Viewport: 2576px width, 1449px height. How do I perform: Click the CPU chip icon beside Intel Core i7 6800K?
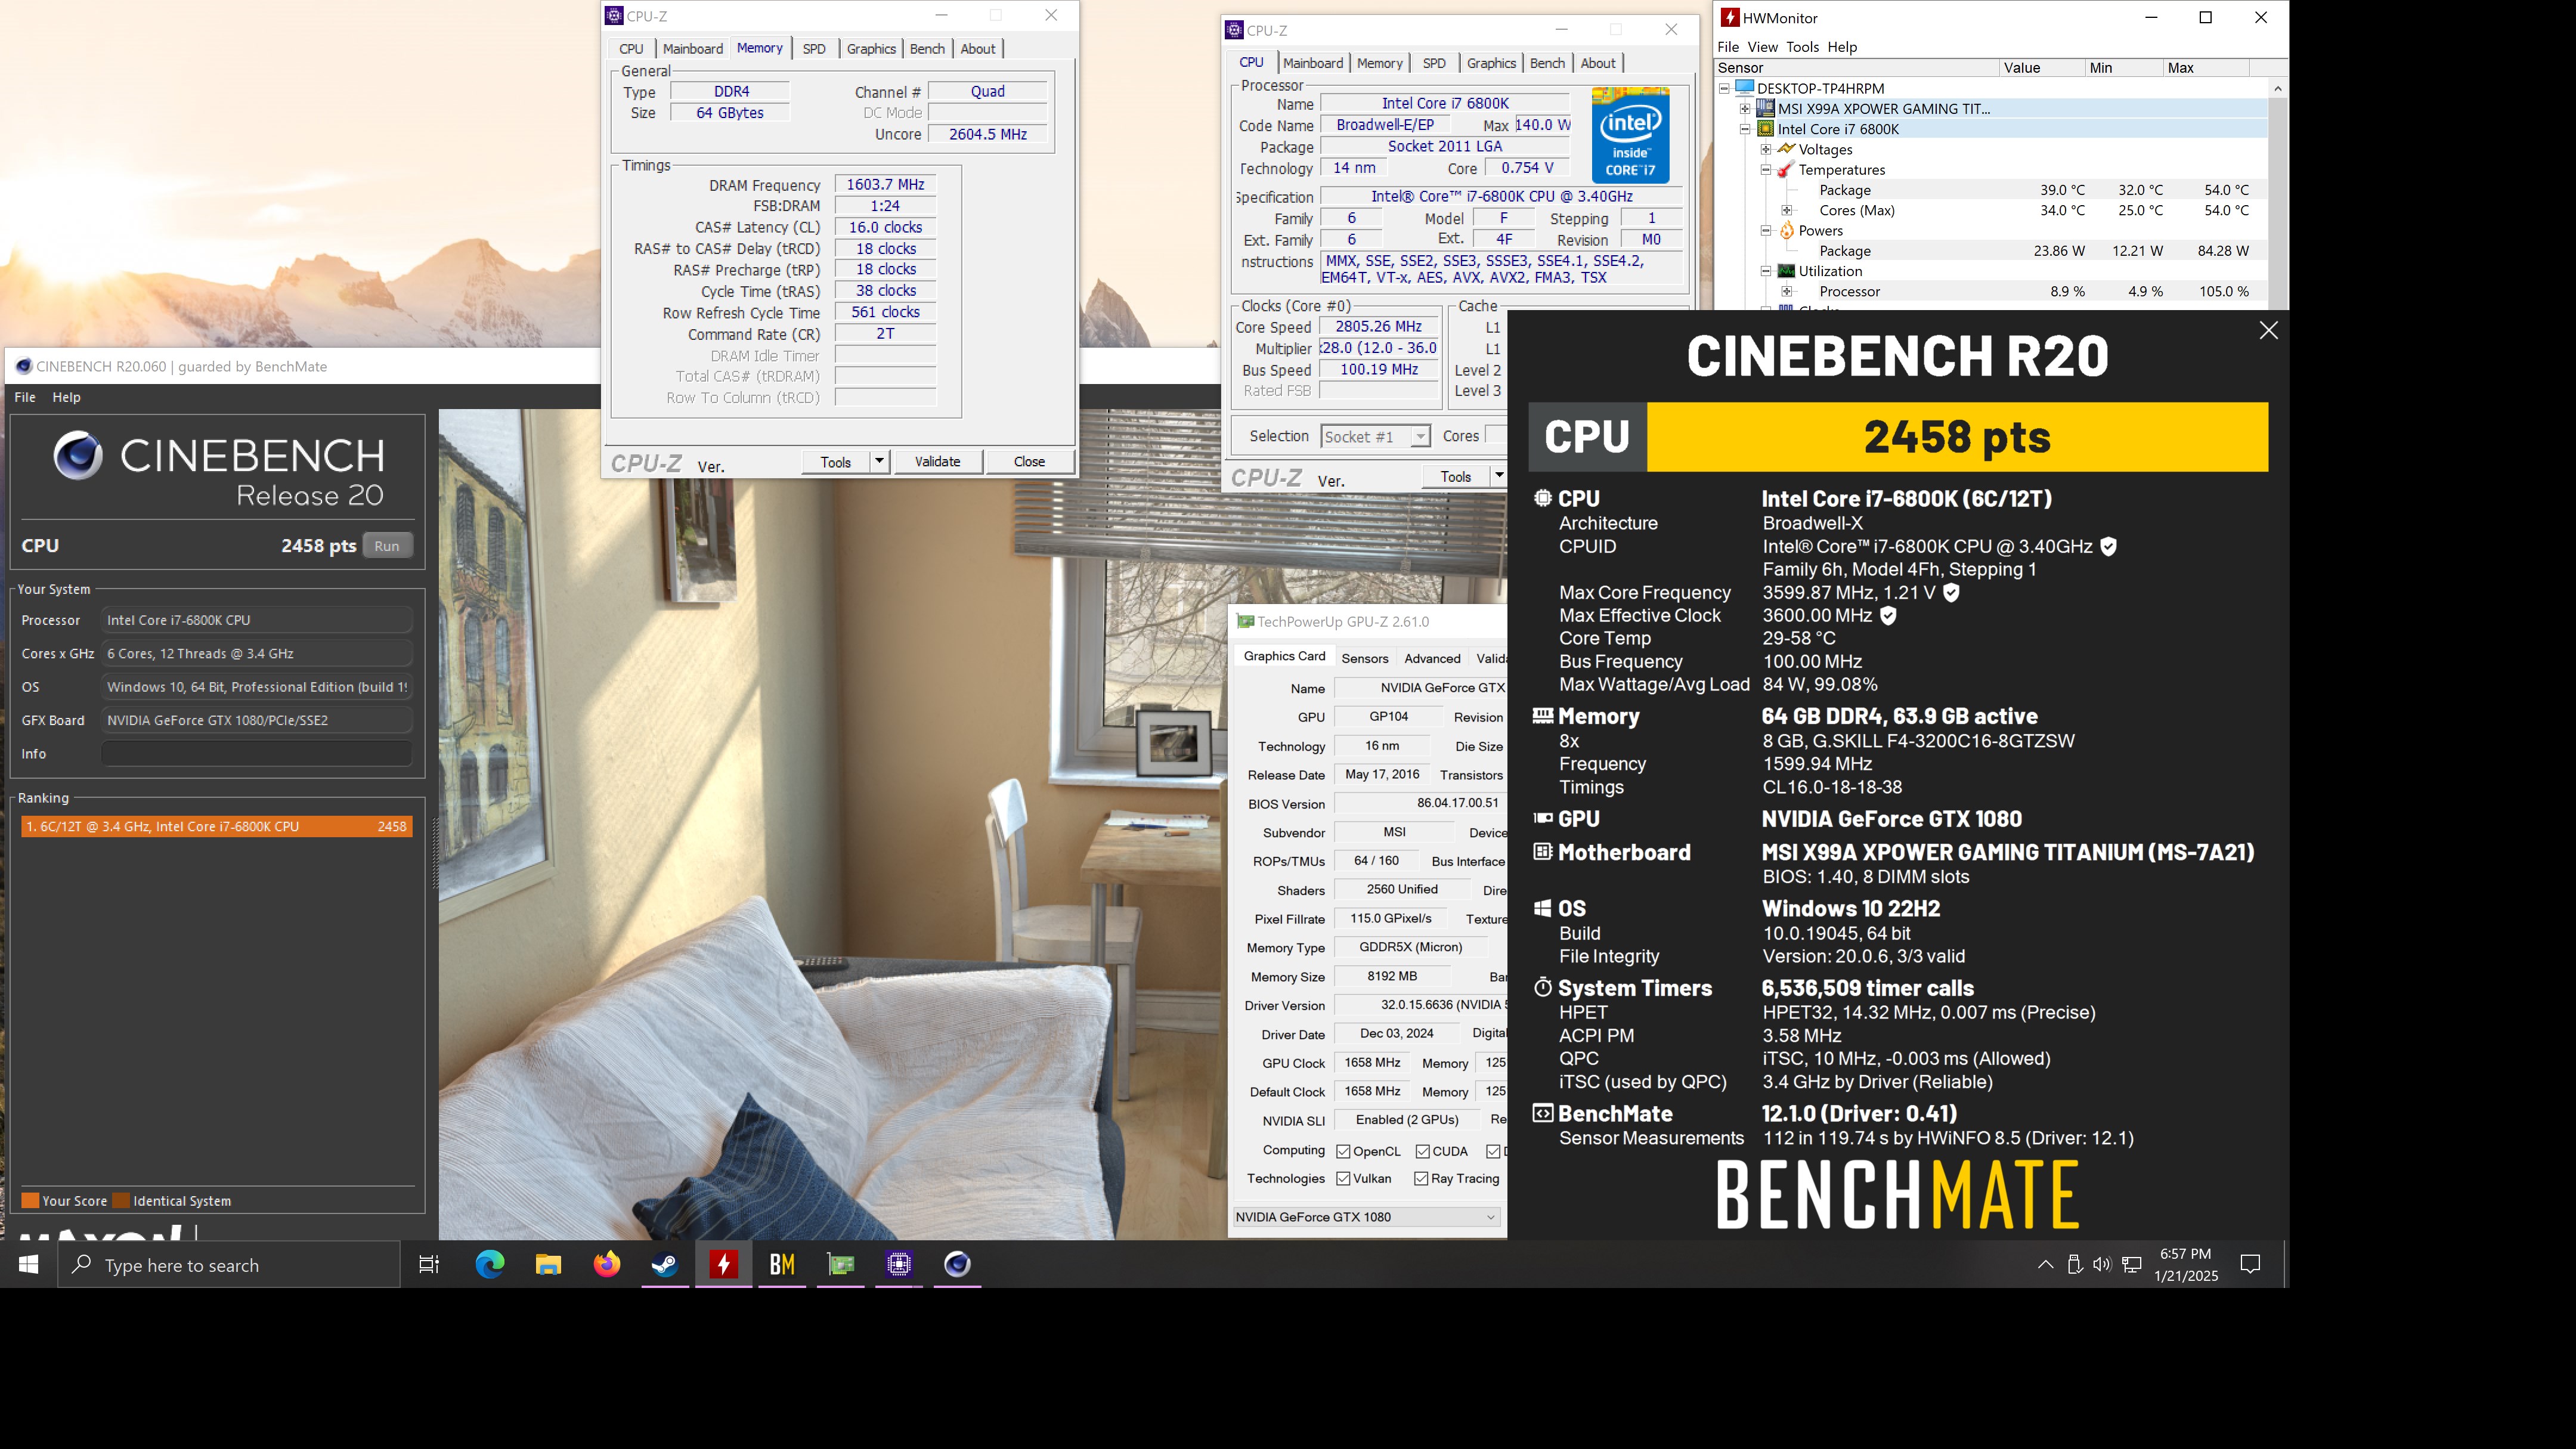point(1765,129)
